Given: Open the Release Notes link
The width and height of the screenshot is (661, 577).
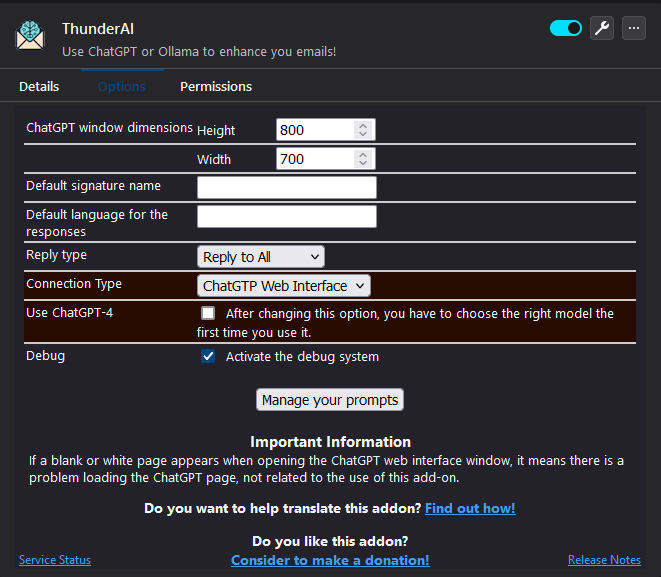Looking at the screenshot, I should pyautogui.click(x=604, y=560).
